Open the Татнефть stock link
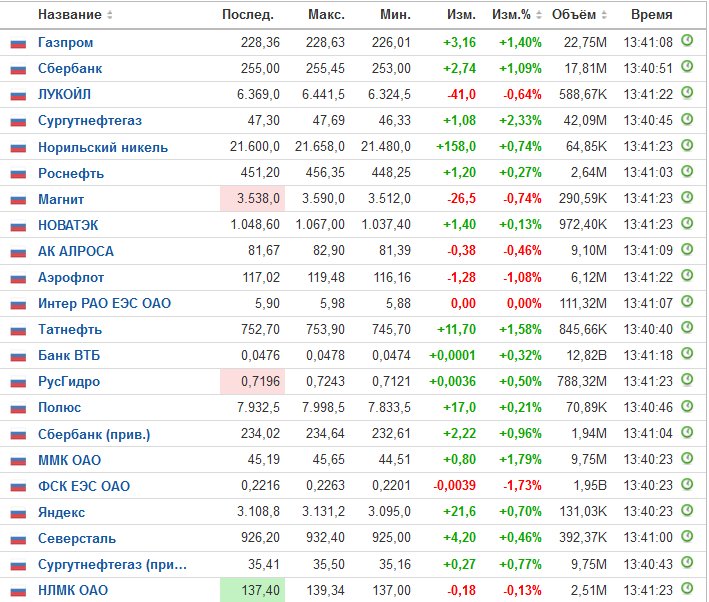The height and width of the screenshot is (602, 709). click(x=70, y=330)
